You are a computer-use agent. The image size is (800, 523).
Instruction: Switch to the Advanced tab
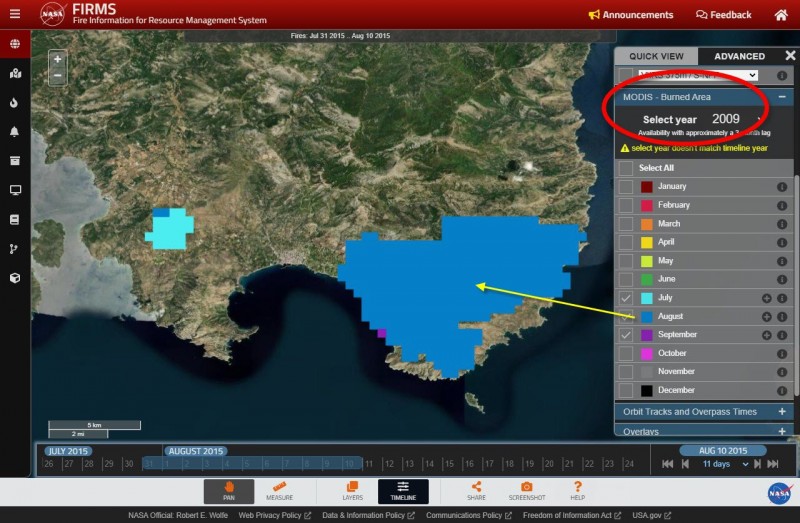(x=739, y=56)
